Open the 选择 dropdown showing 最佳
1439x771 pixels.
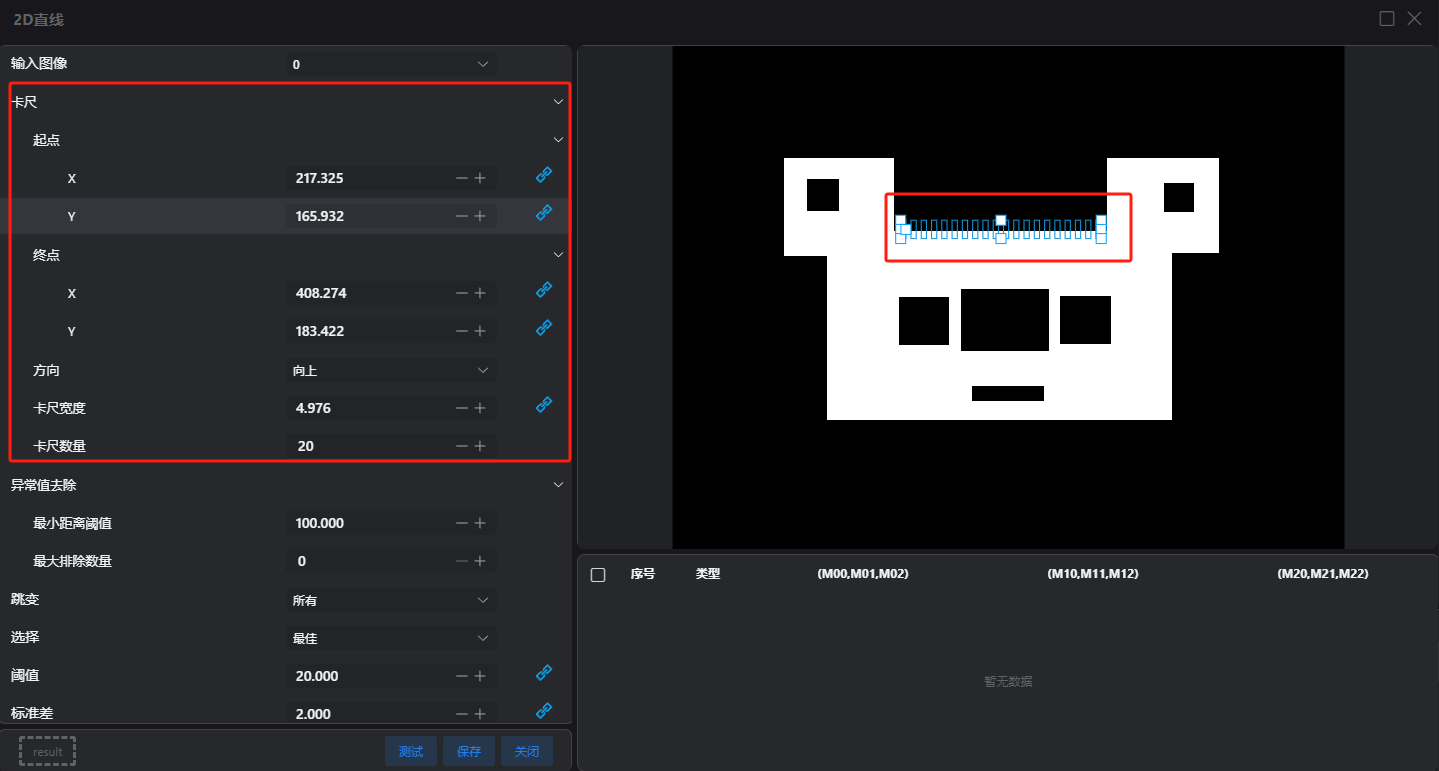point(391,638)
